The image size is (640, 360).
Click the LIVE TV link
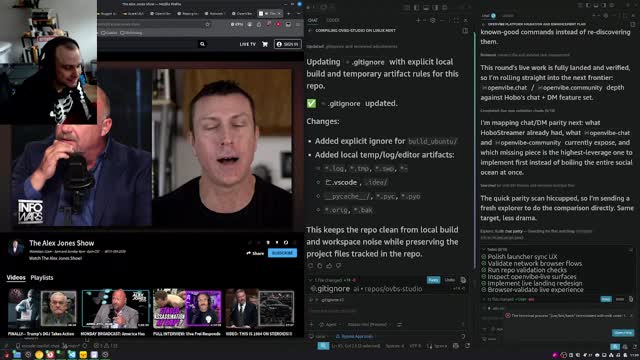(x=248, y=44)
